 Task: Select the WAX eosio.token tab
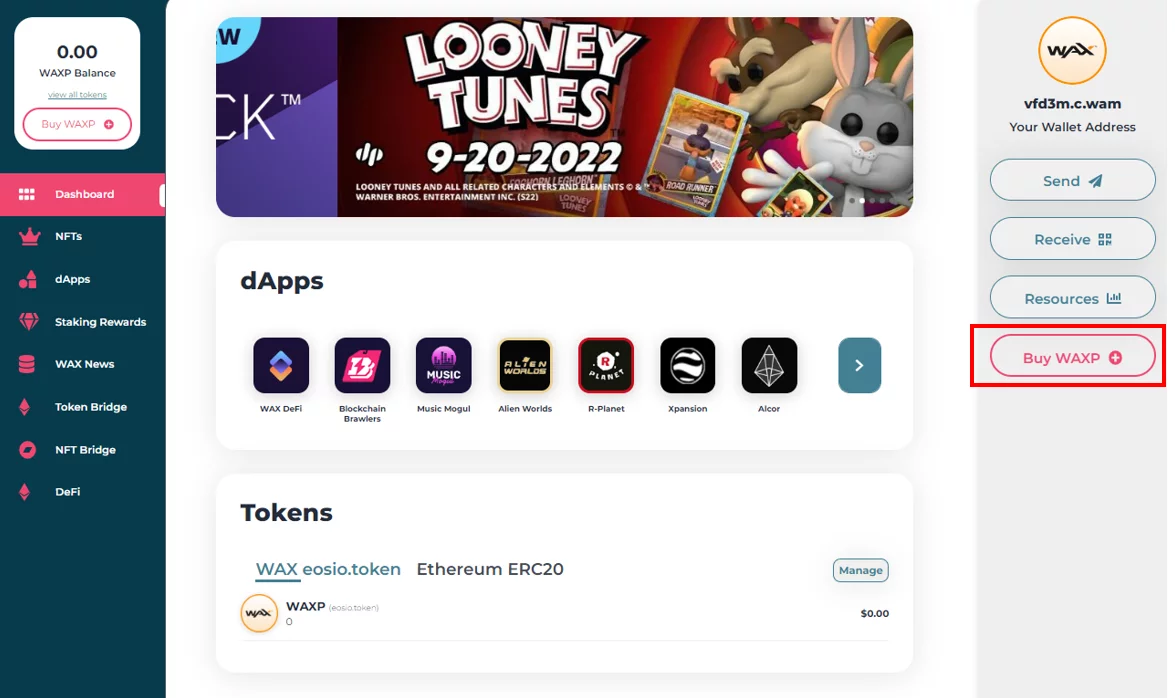(328, 569)
